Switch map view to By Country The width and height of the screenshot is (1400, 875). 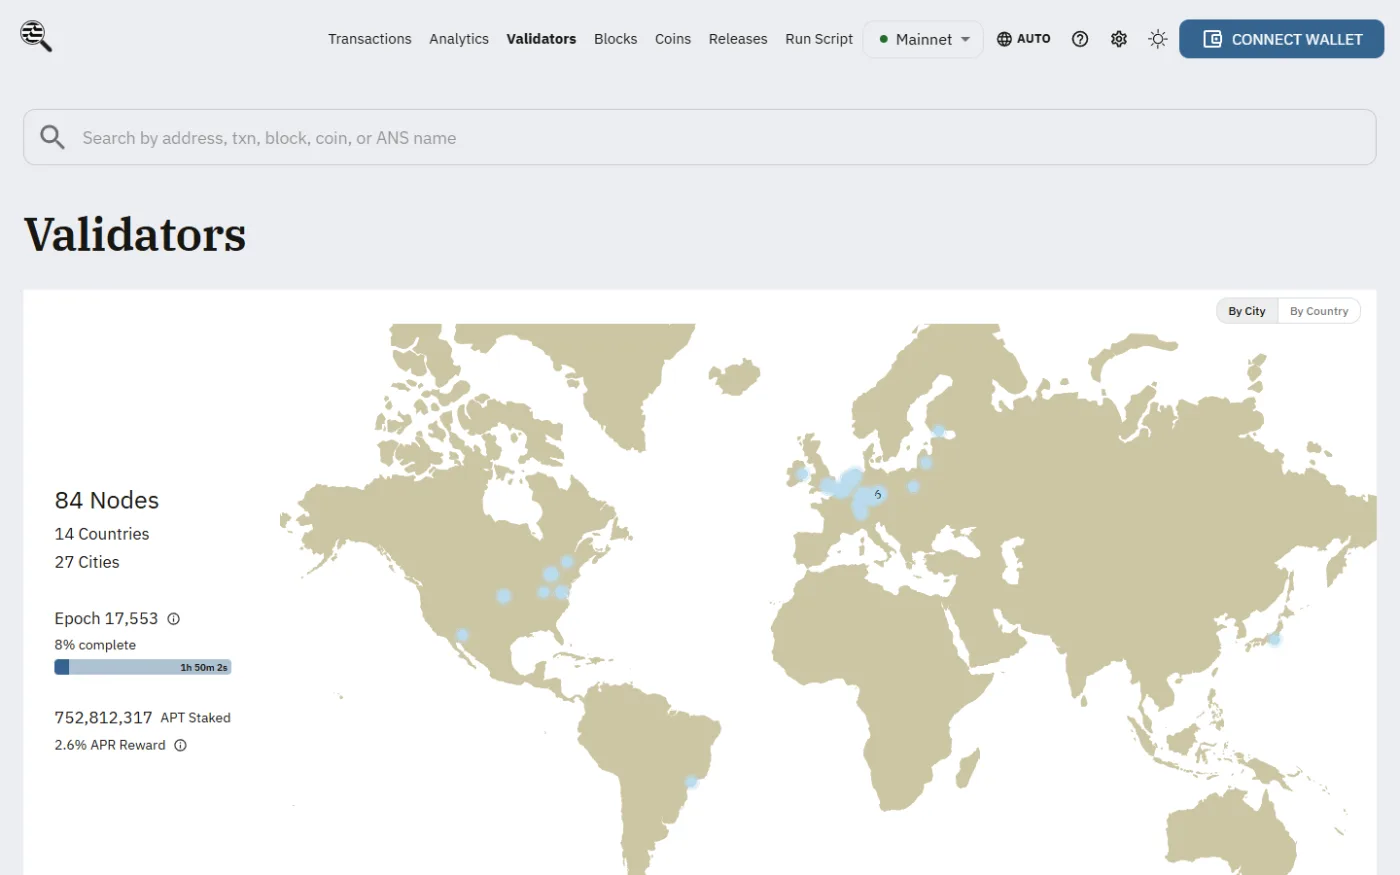1319,311
